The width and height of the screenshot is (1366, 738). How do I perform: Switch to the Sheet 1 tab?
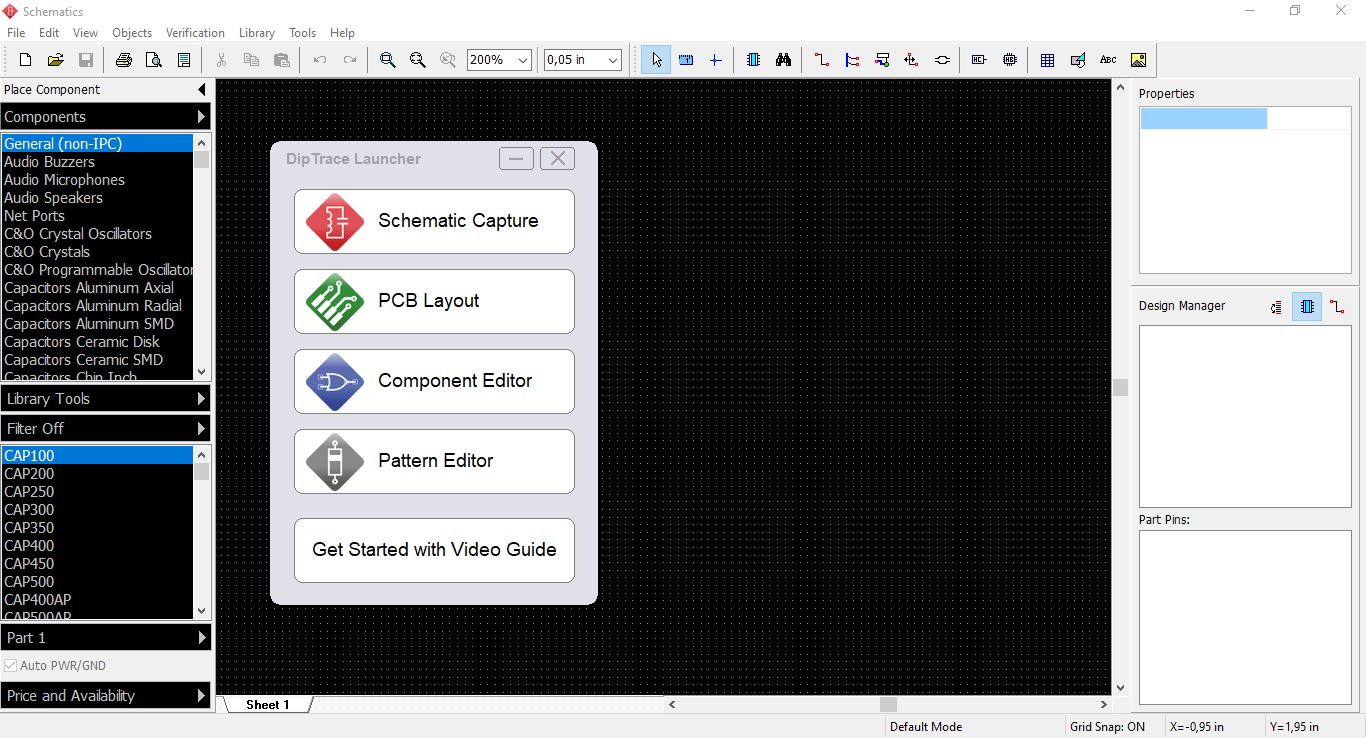coord(268,705)
